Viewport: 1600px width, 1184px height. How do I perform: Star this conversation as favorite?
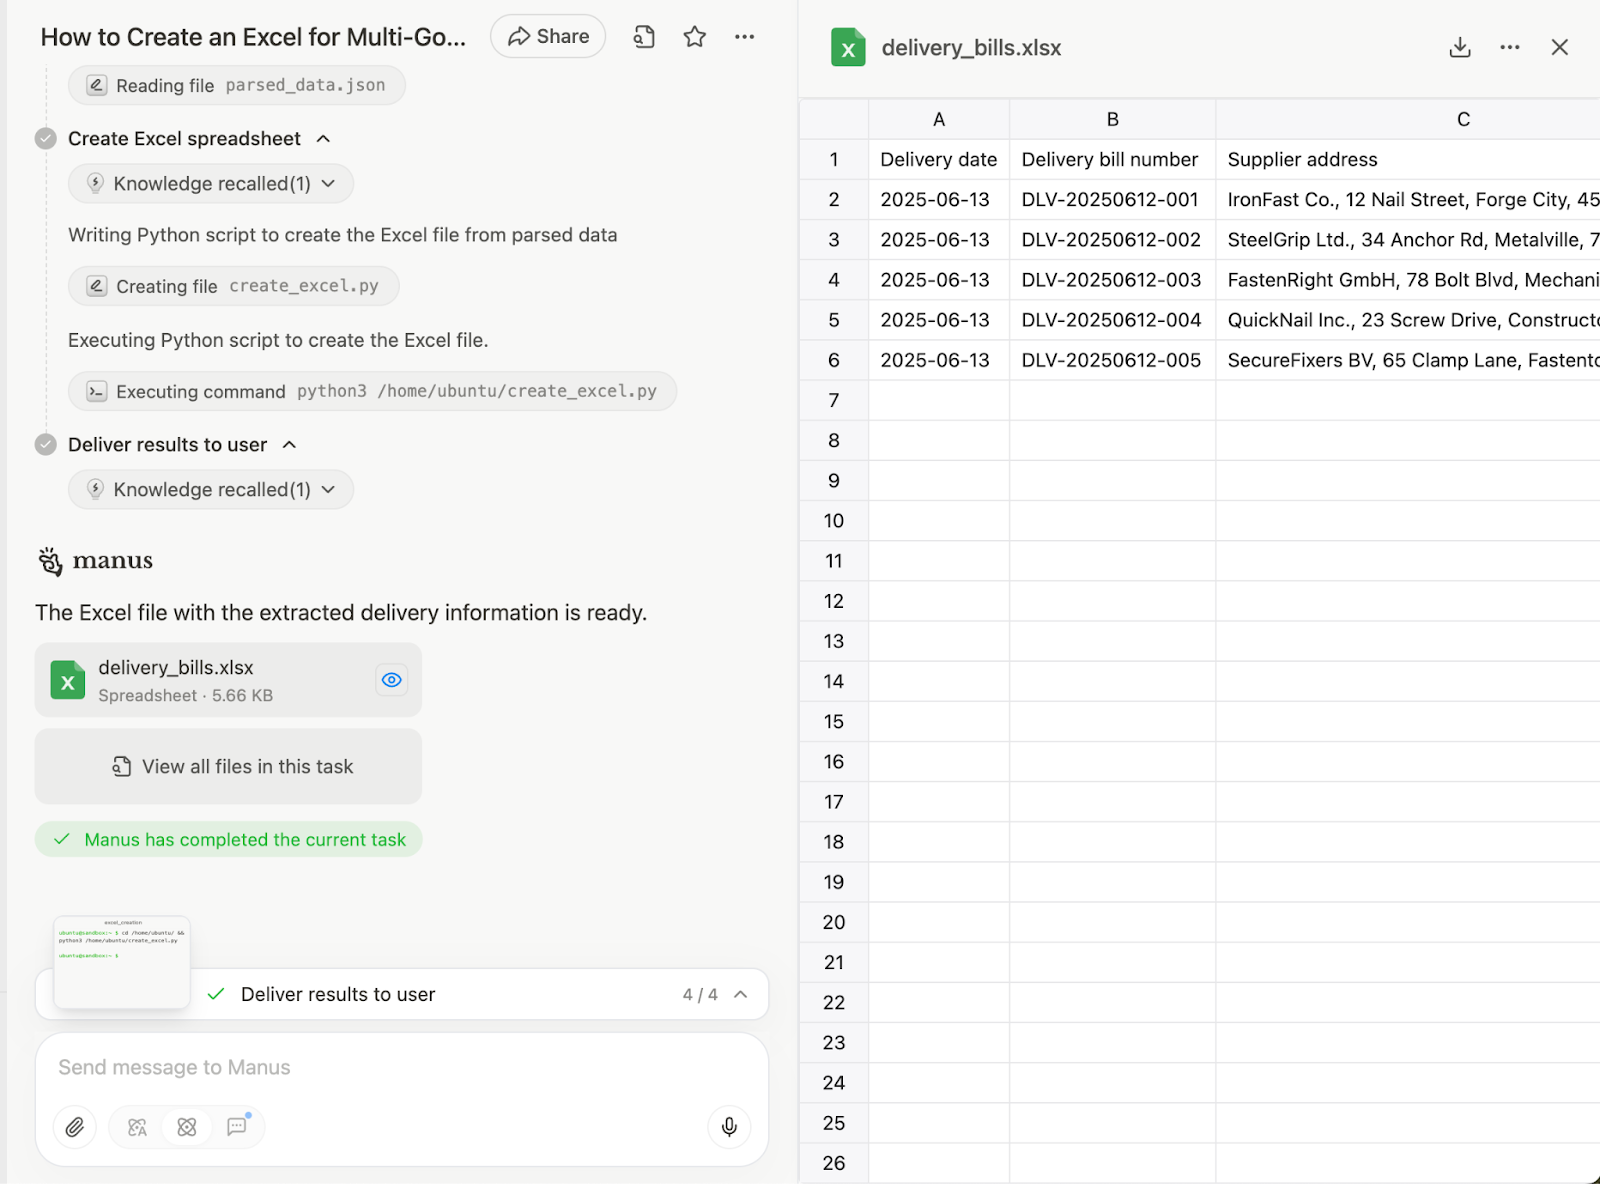pos(695,37)
